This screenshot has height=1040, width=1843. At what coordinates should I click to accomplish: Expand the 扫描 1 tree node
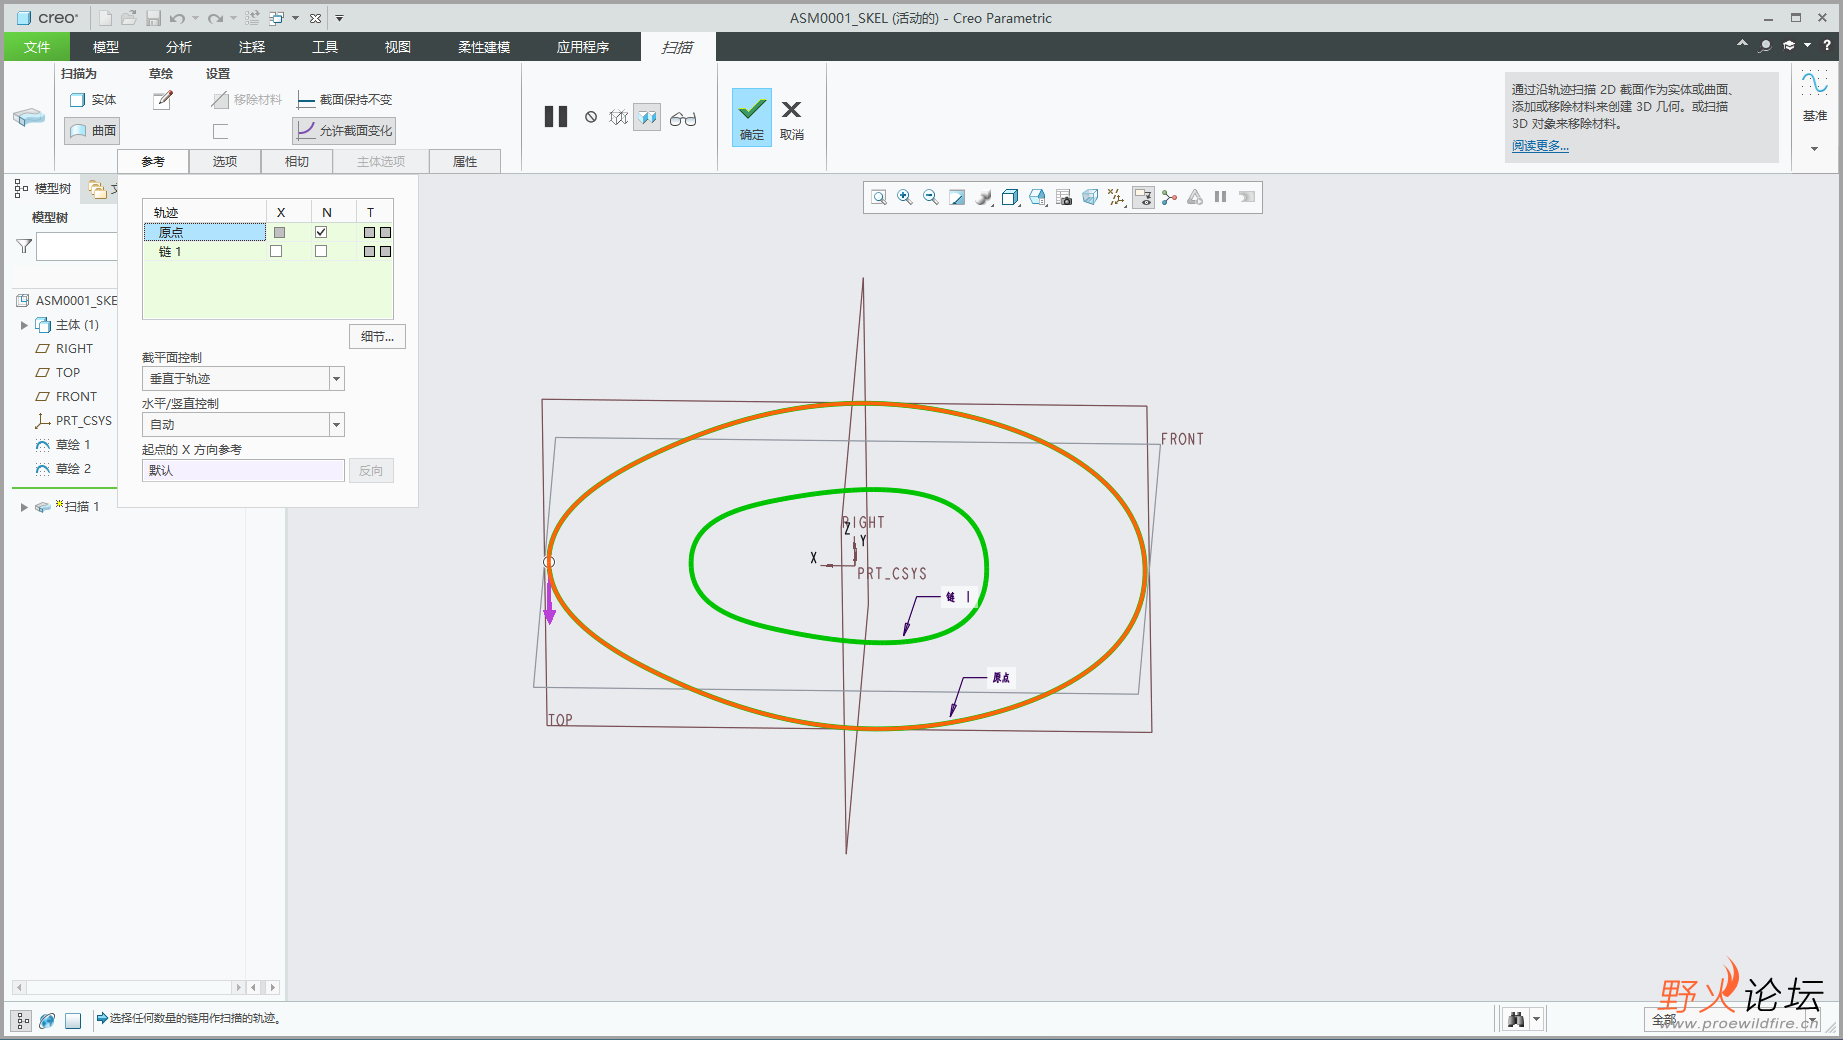pos(24,507)
